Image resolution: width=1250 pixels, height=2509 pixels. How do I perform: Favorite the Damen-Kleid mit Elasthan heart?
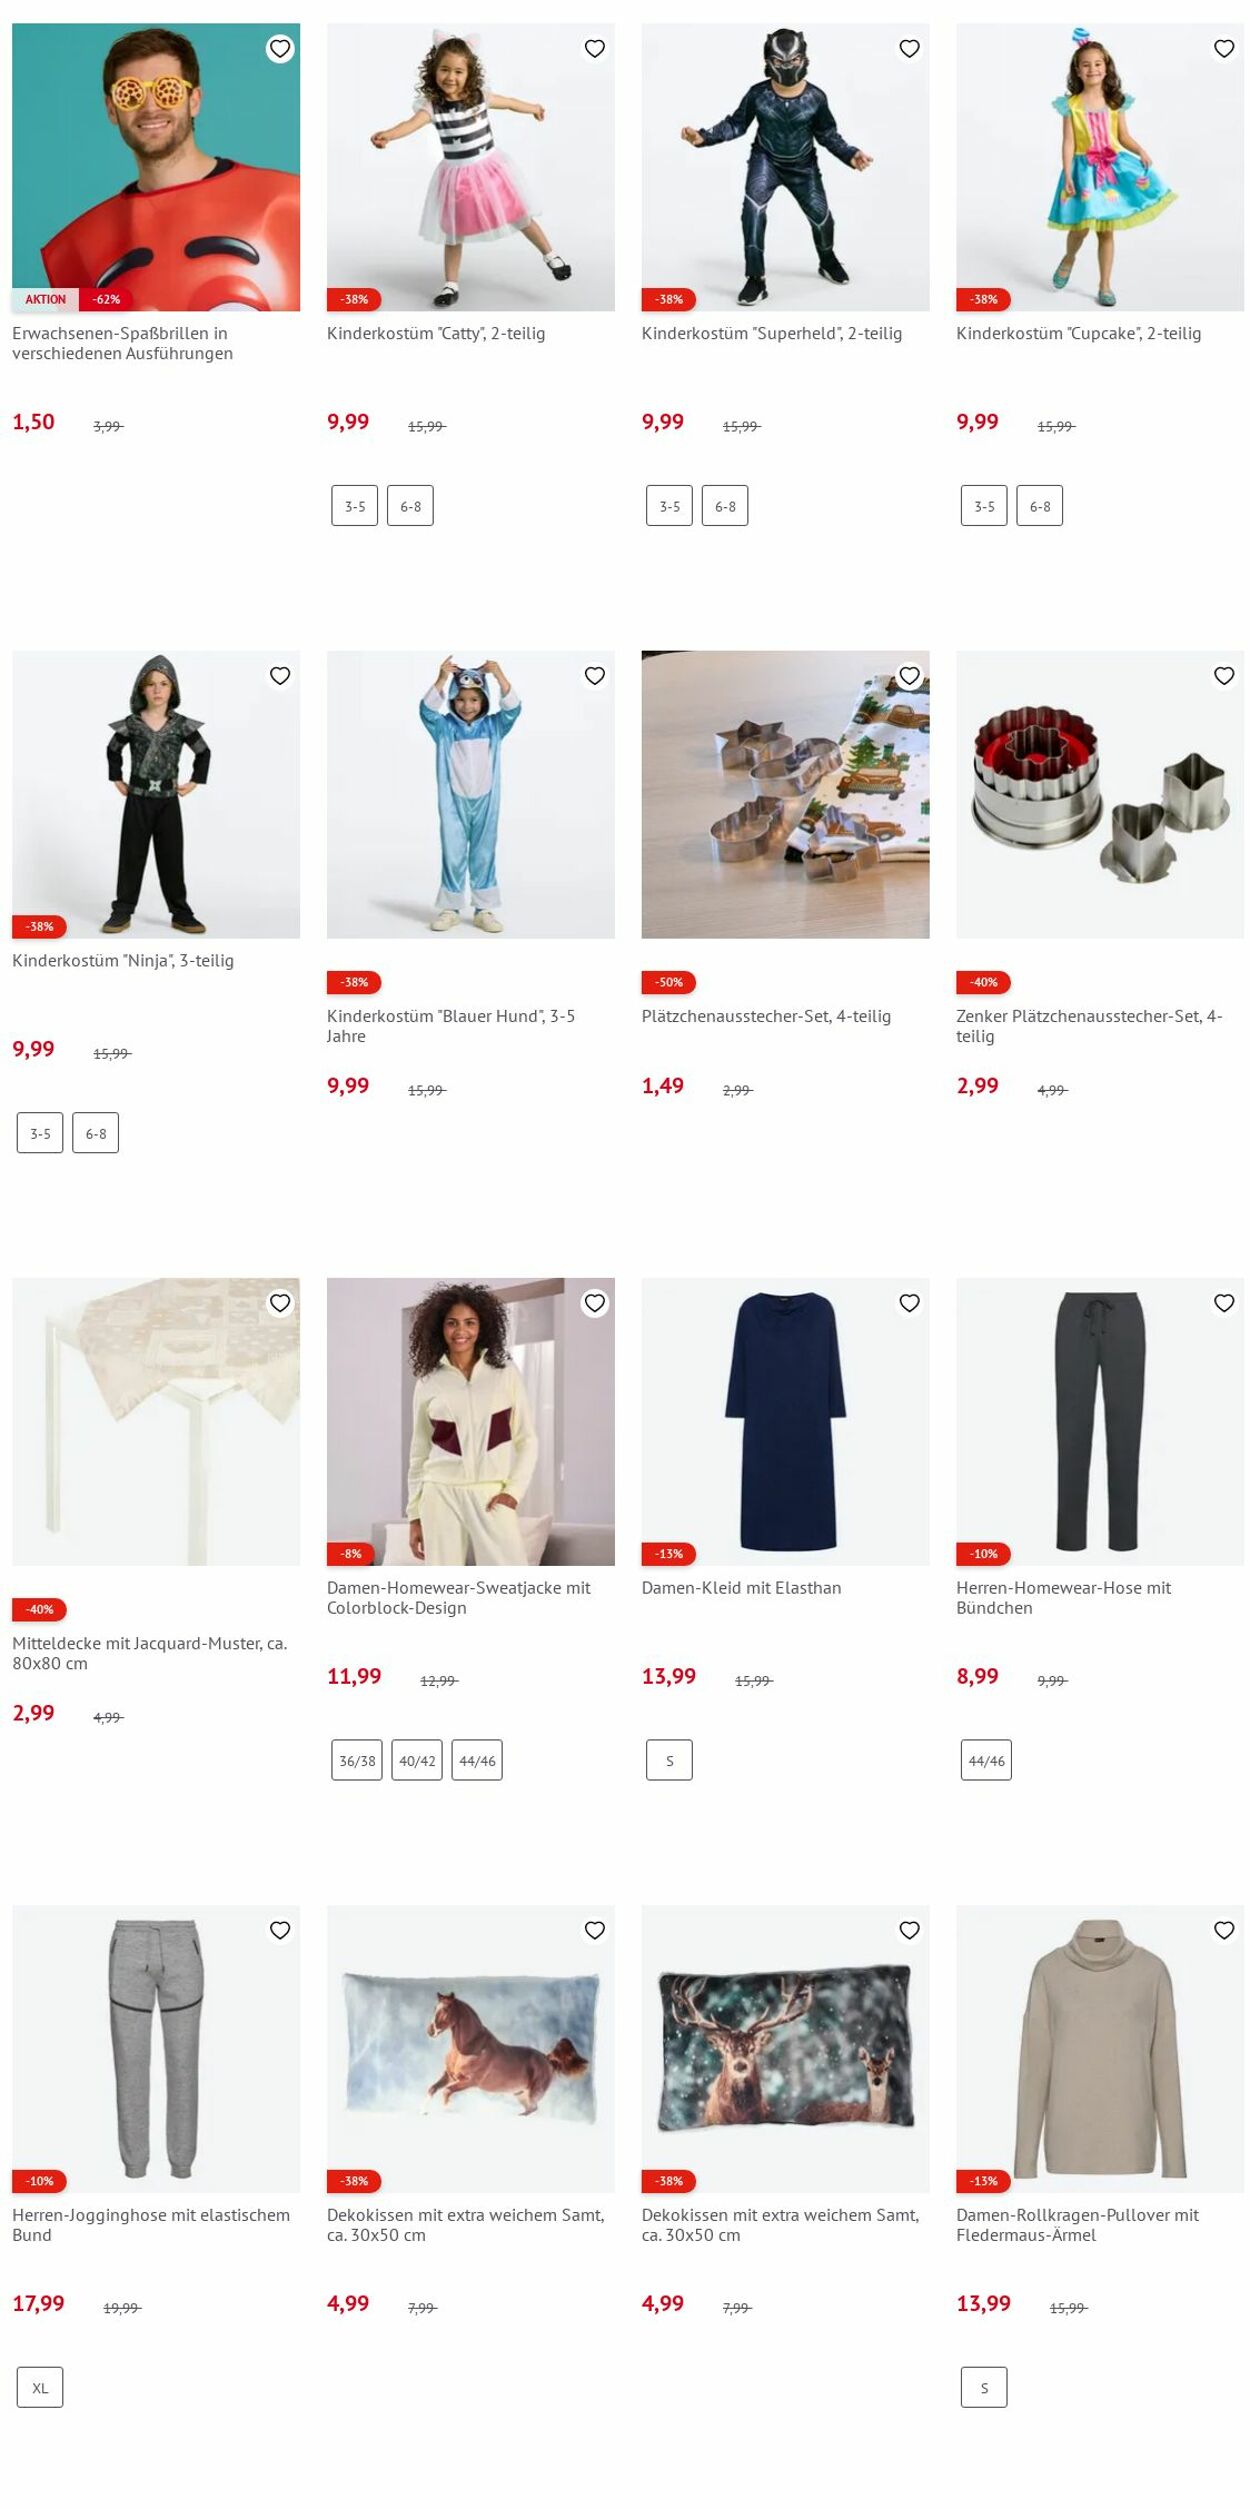click(909, 1303)
